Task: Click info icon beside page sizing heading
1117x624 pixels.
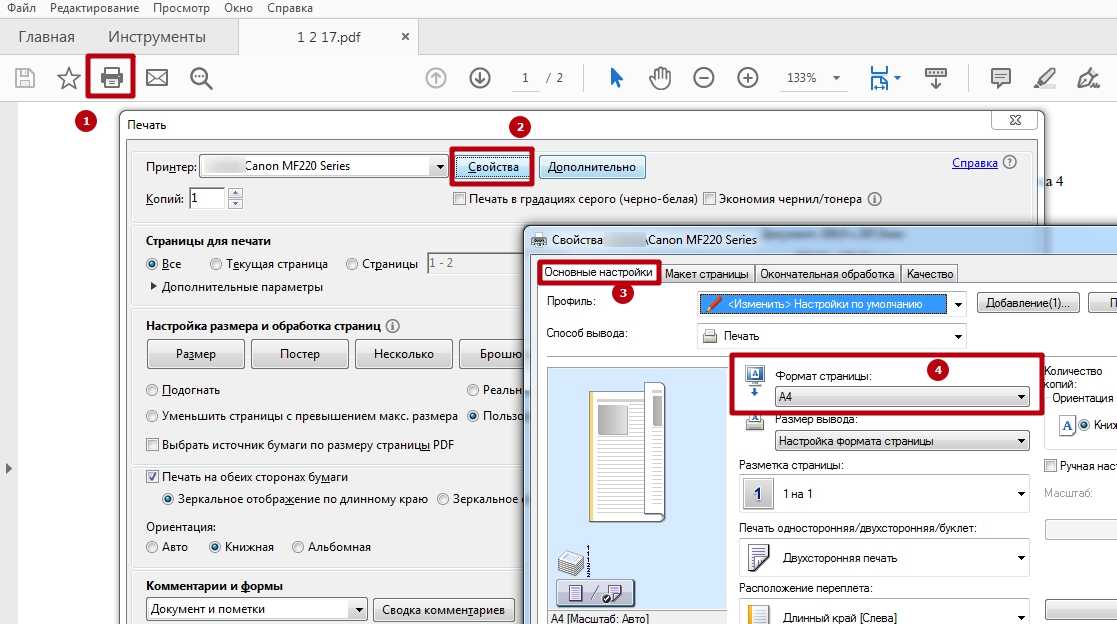Action: 393,326
